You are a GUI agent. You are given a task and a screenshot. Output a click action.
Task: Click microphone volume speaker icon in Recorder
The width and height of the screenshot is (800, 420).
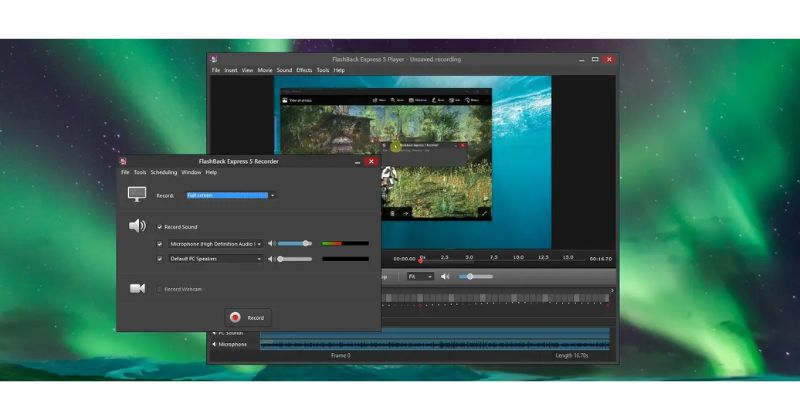tap(272, 244)
